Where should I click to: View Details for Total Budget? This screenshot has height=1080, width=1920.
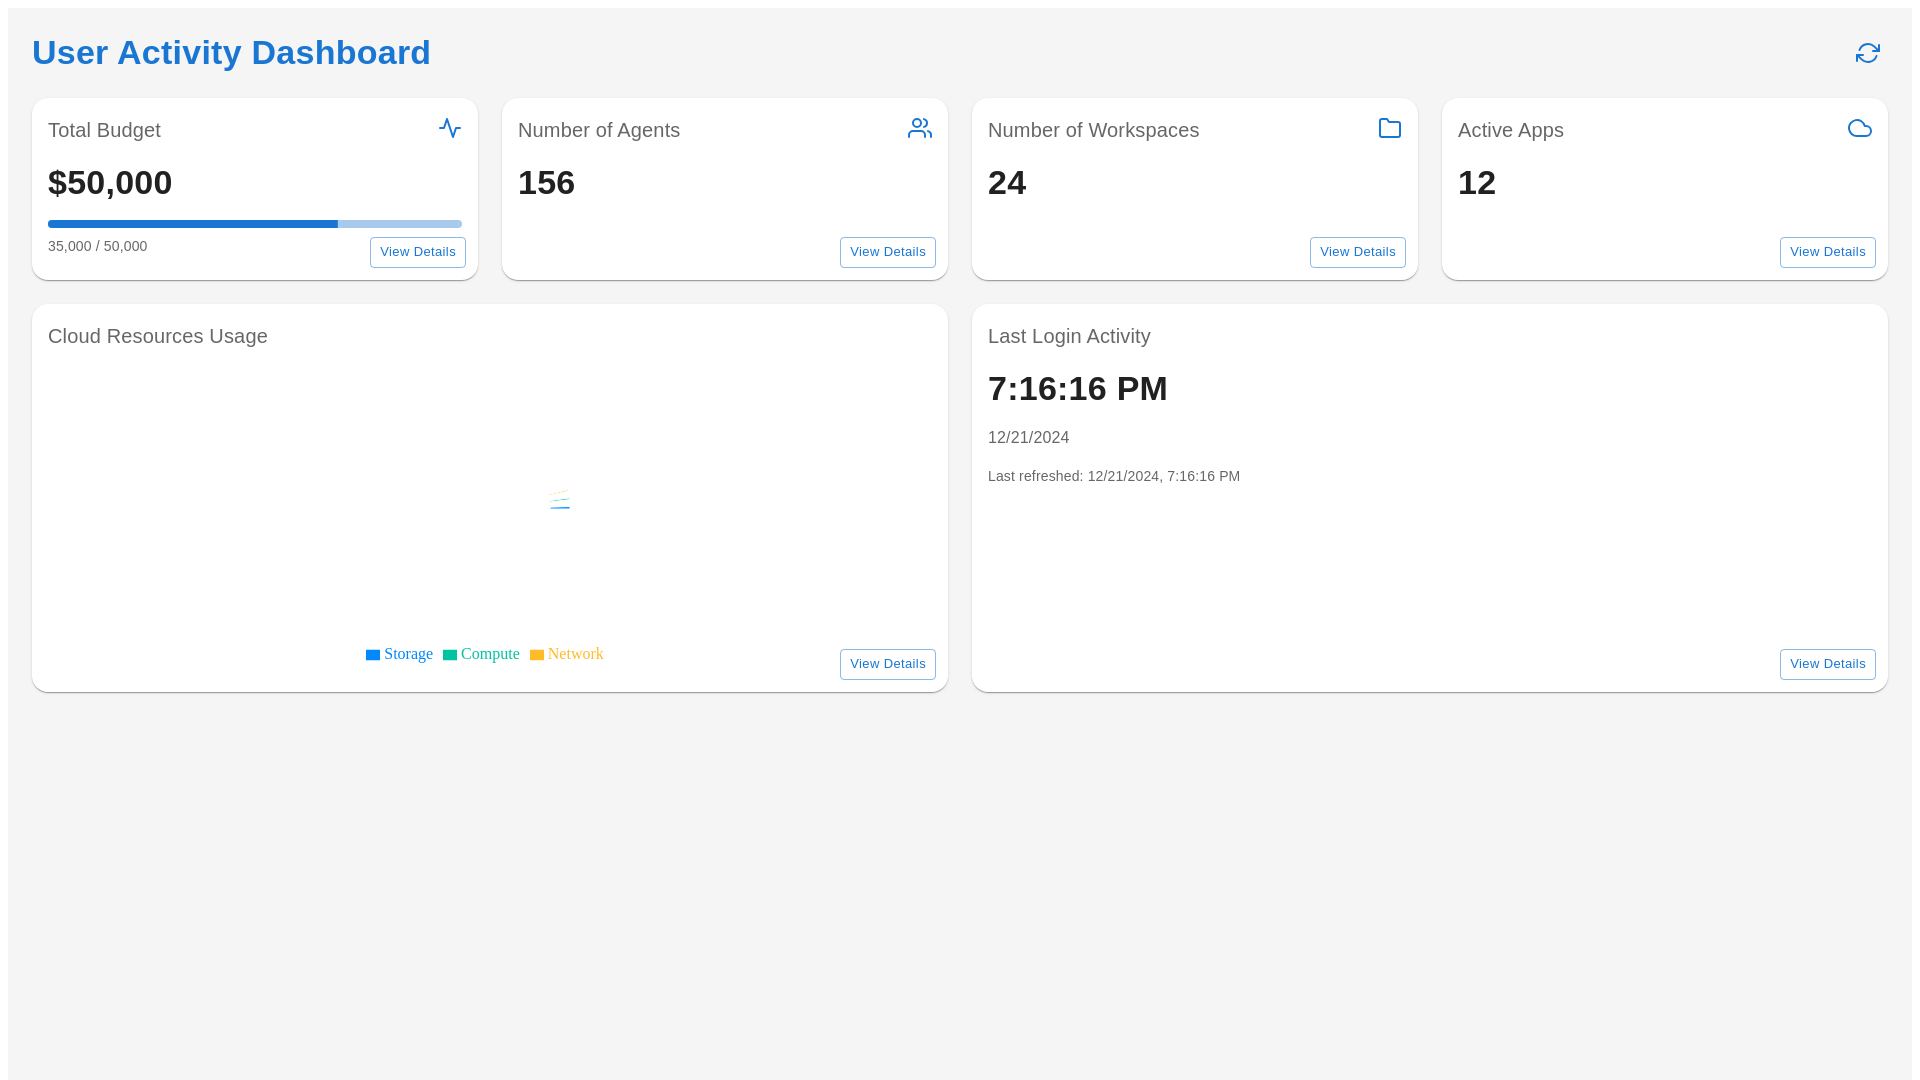pyautogui.click(x=417, y=252)
